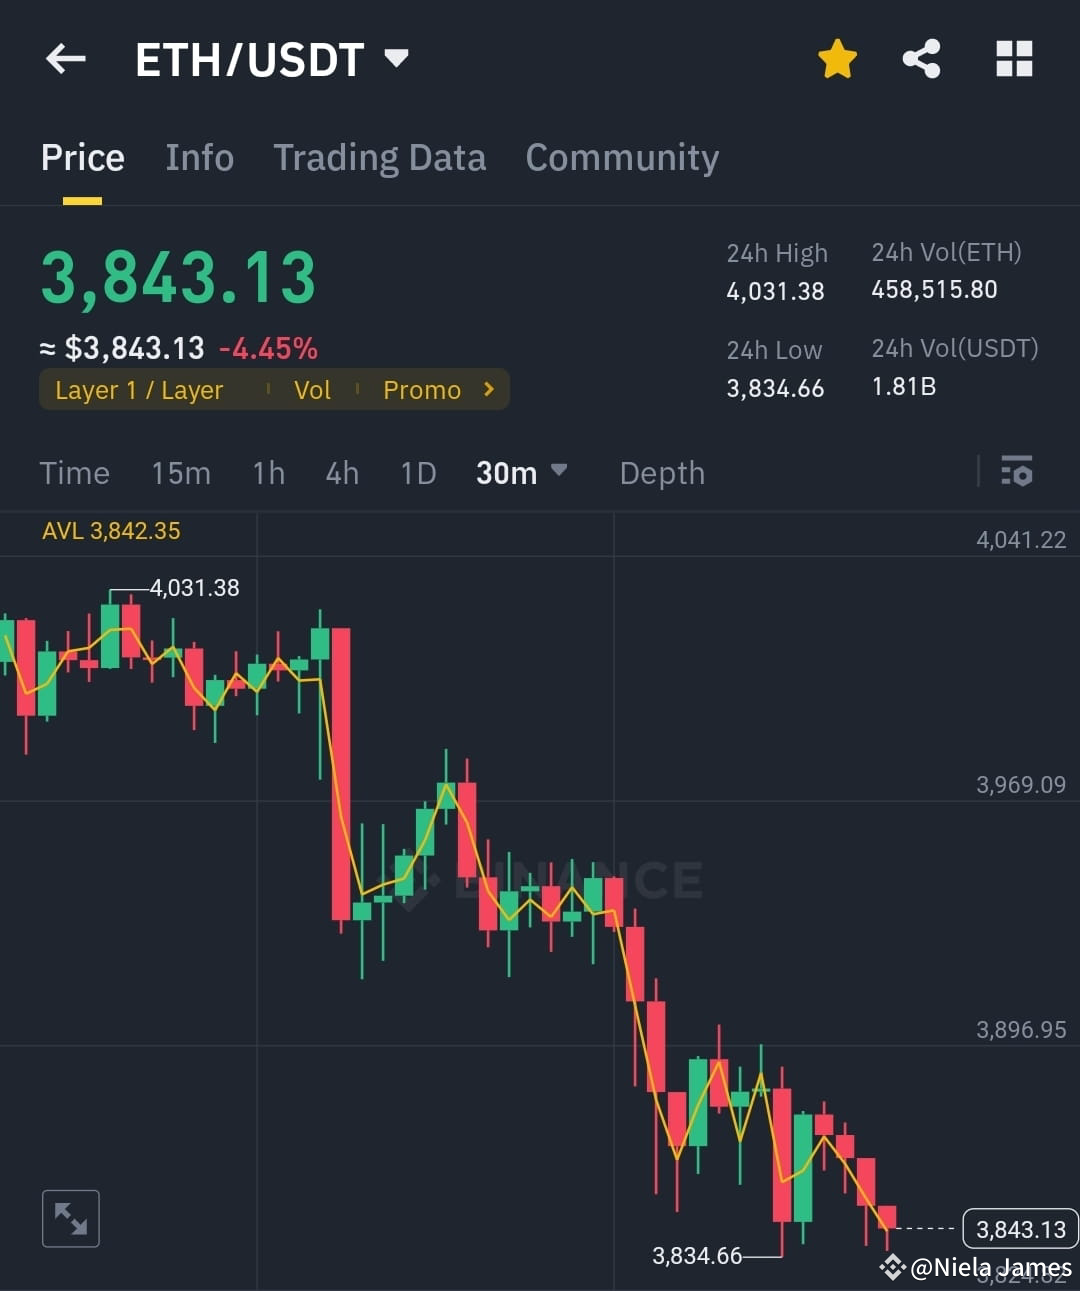Select the Layer 1 / Layer category tag
The image size is (1080, 1291).
tap(138, 389)
